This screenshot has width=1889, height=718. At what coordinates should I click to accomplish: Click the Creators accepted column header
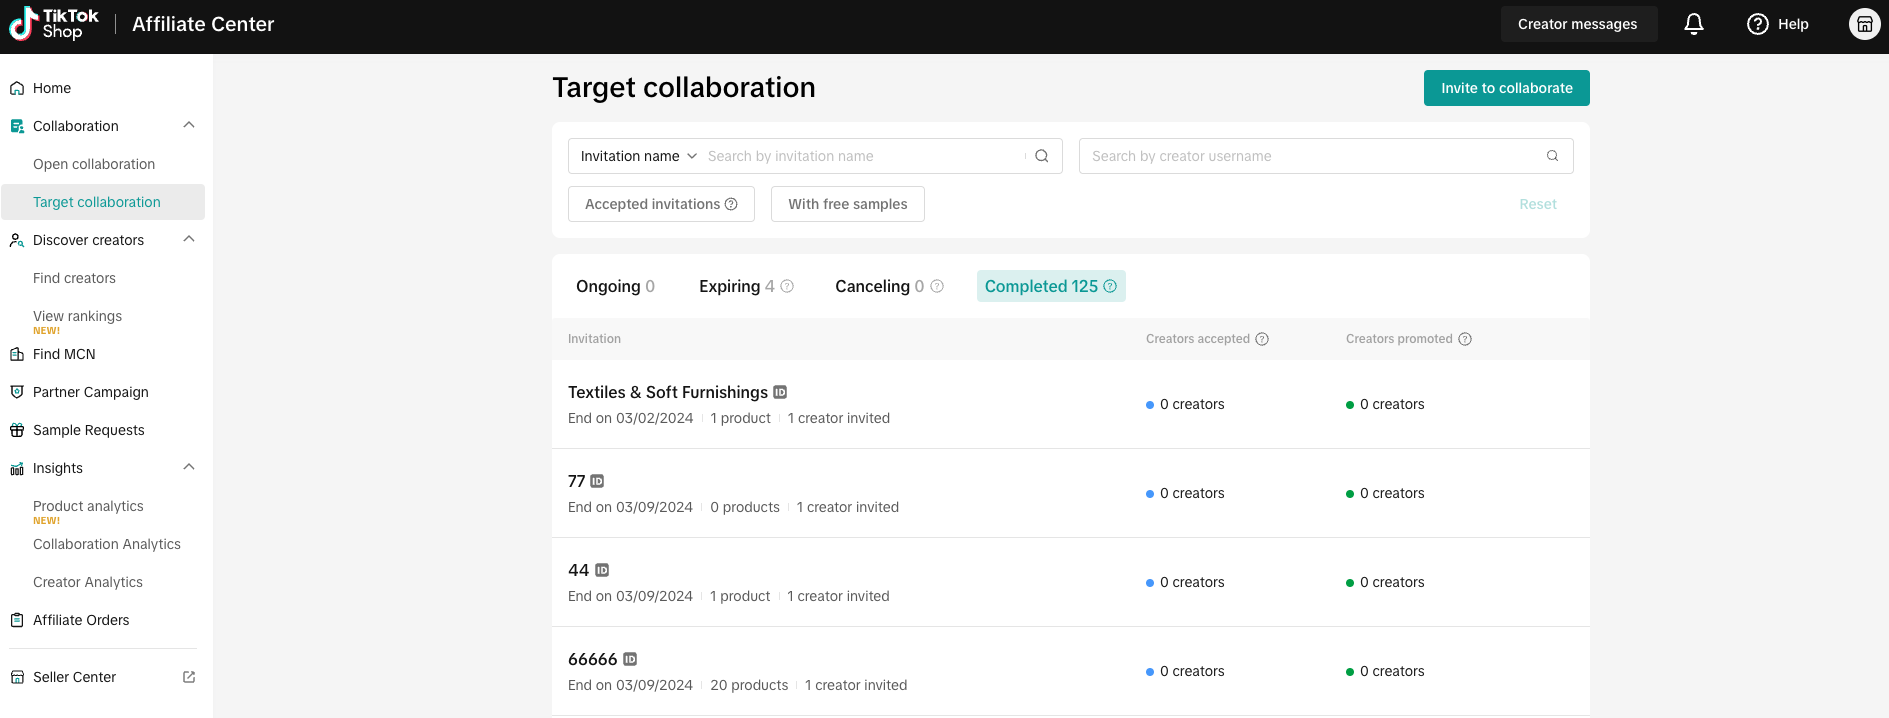click(1198, 339)
